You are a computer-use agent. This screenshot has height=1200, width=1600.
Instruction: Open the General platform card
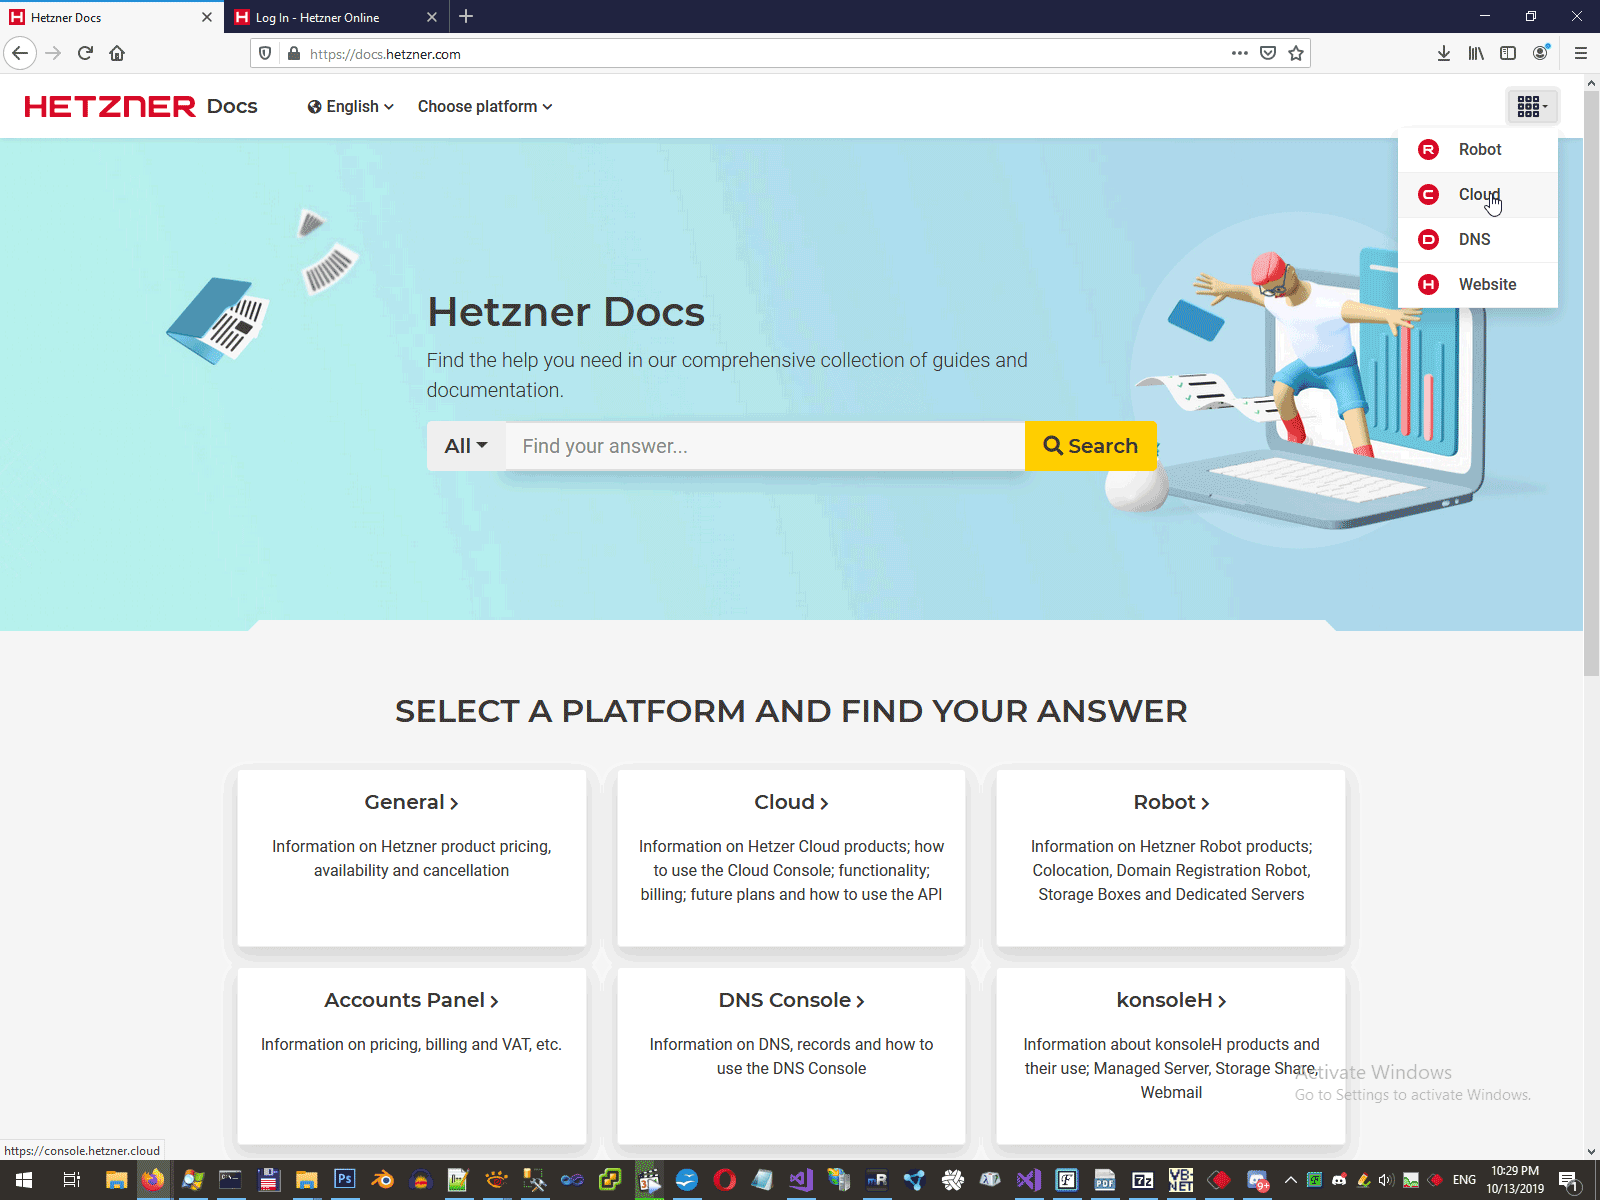(412, 857)
